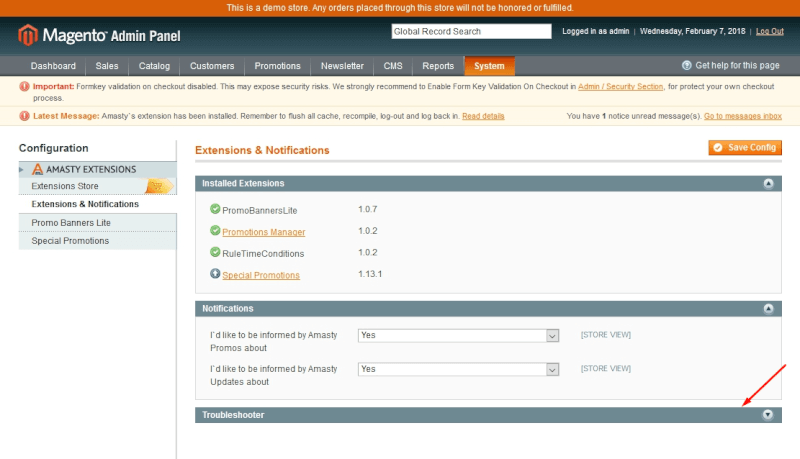Open the Special Promotions extension link
The image size is (800, 459).
click(x=261, y=275)
